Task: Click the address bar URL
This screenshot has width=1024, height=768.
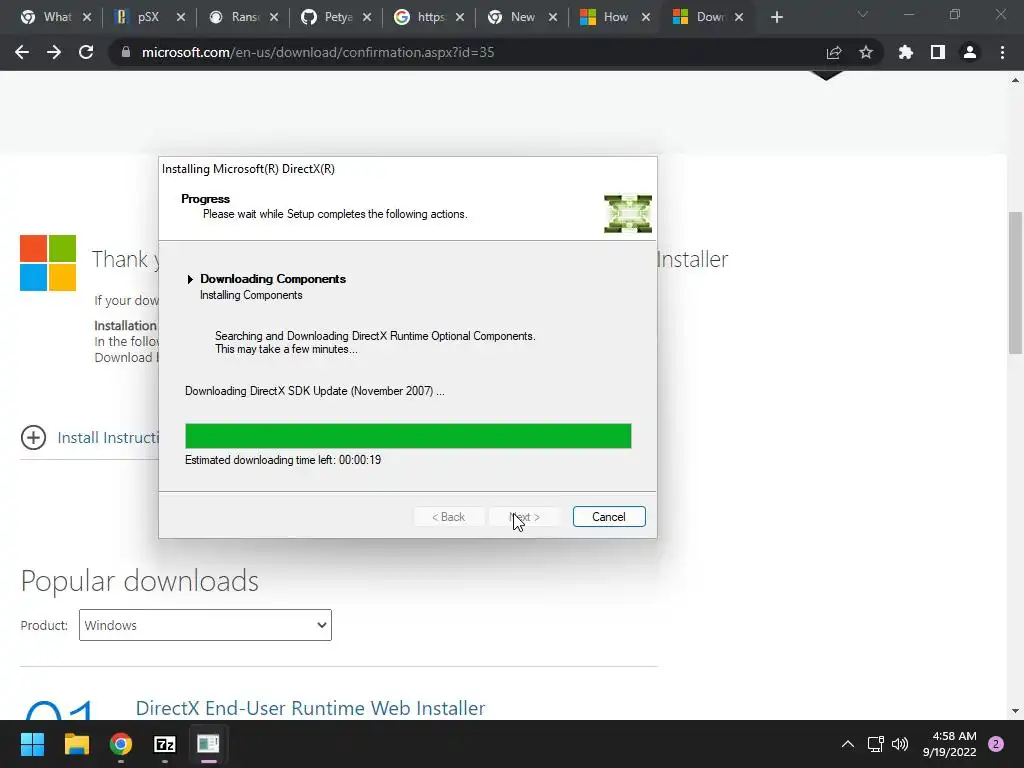Action: 318,52
